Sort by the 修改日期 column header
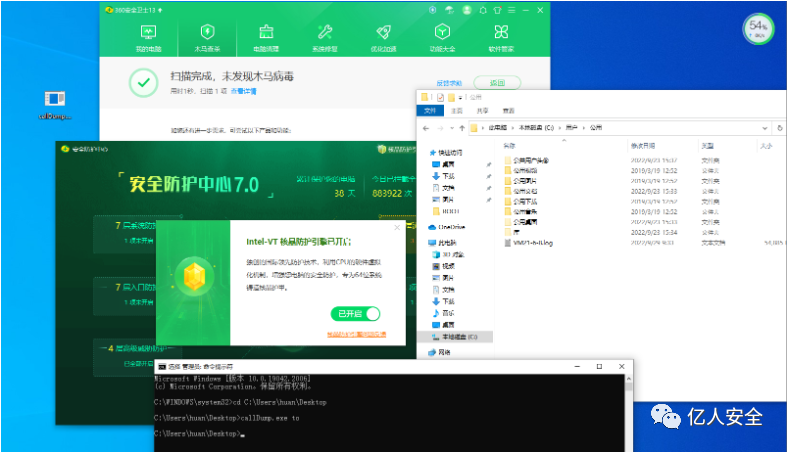 [x=643, y=146]
